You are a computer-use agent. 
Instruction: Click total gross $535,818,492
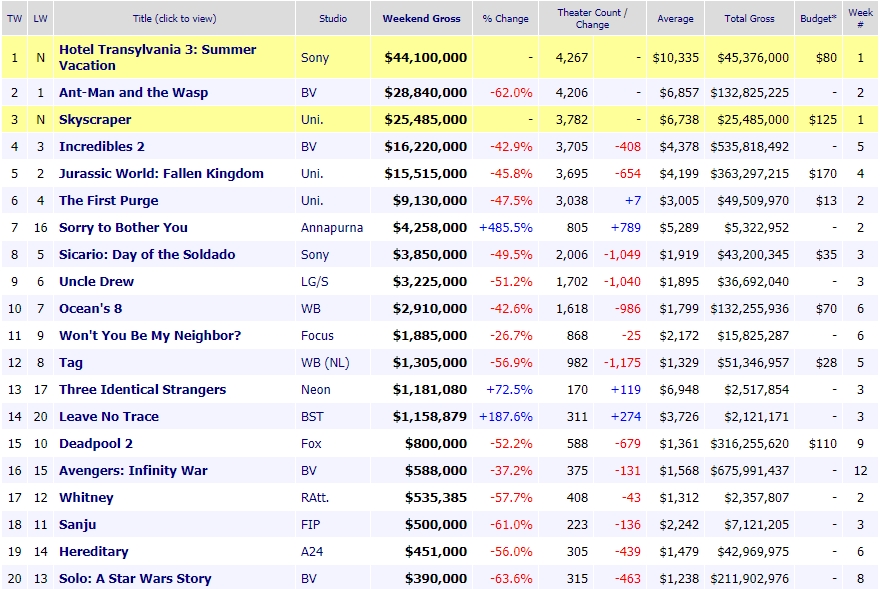749,147
